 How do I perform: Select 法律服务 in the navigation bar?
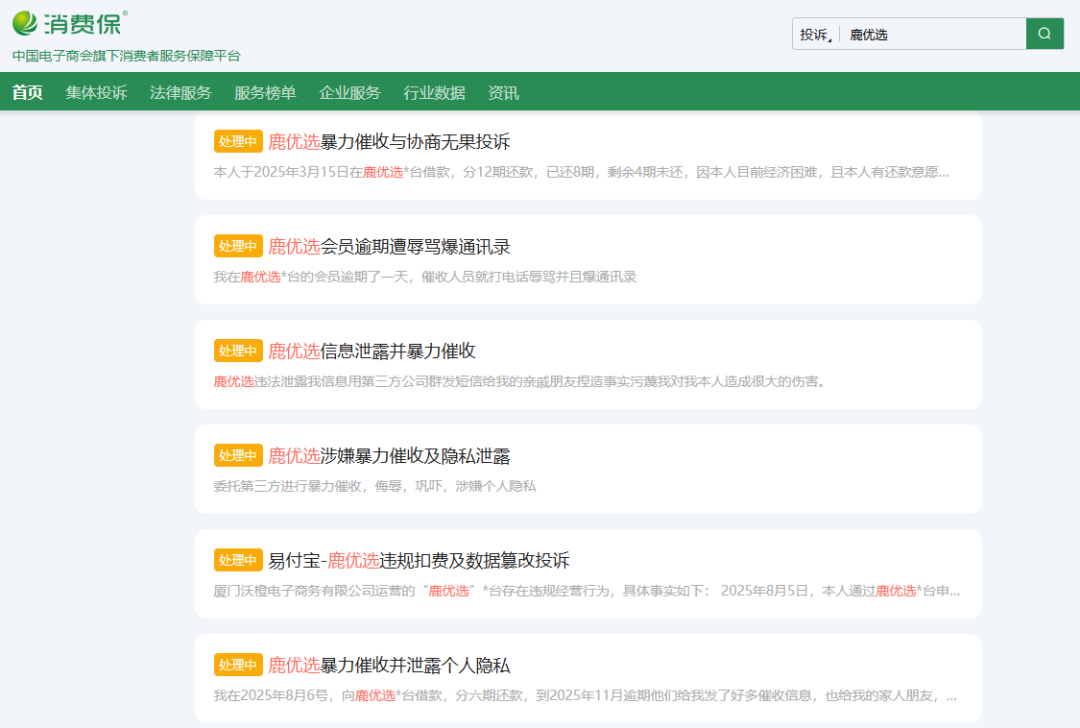pyautogui.click(x=180, y=93)
